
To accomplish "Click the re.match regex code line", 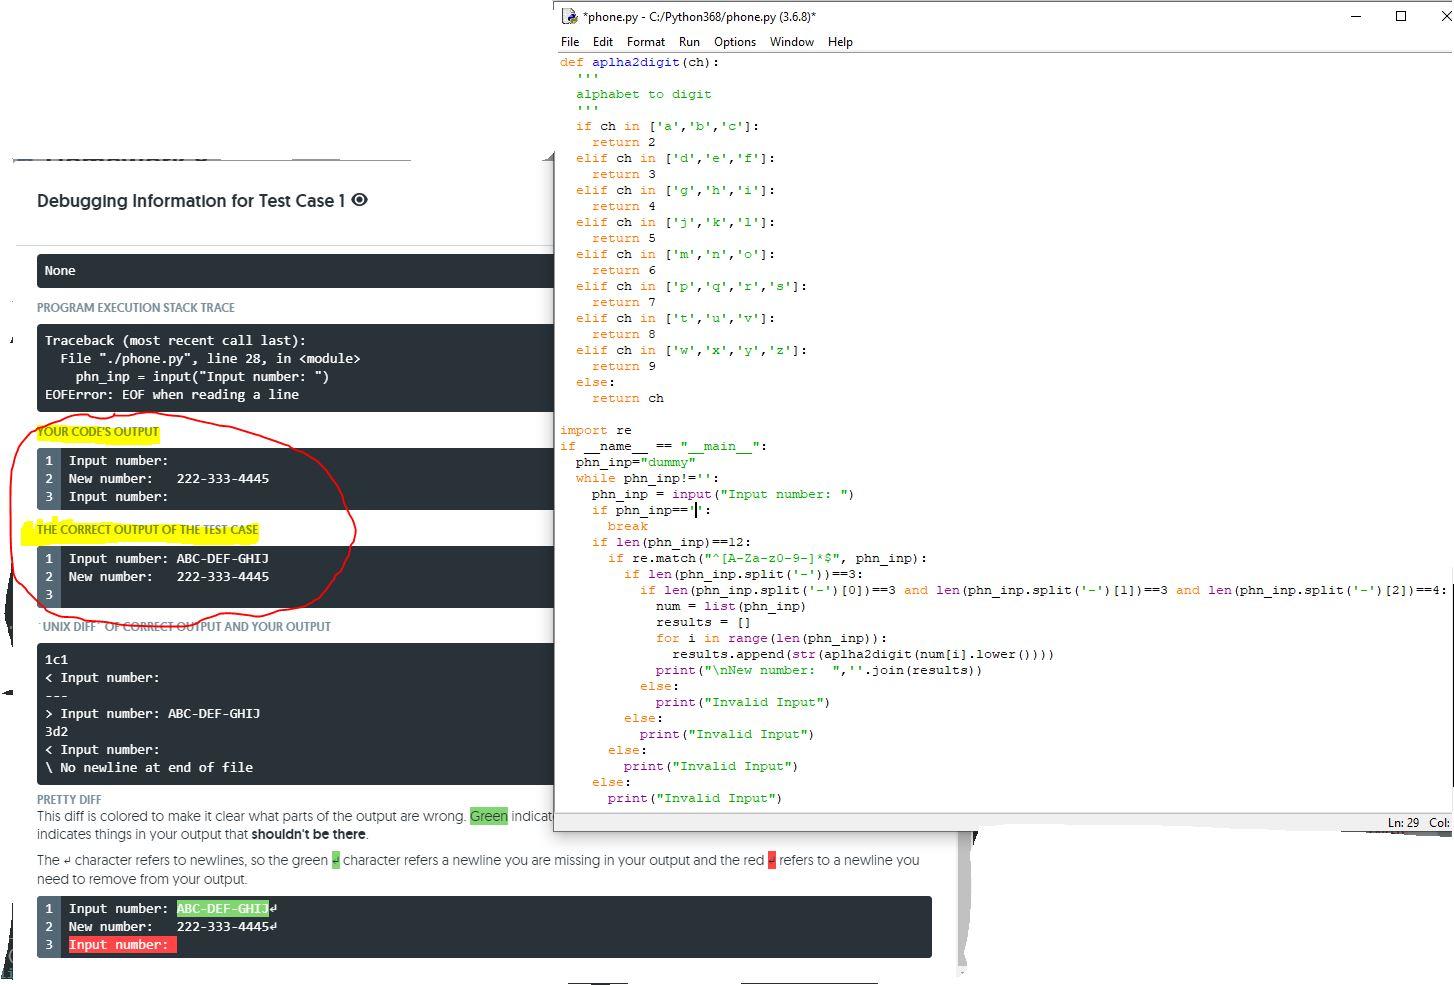I will click(768, 558).
